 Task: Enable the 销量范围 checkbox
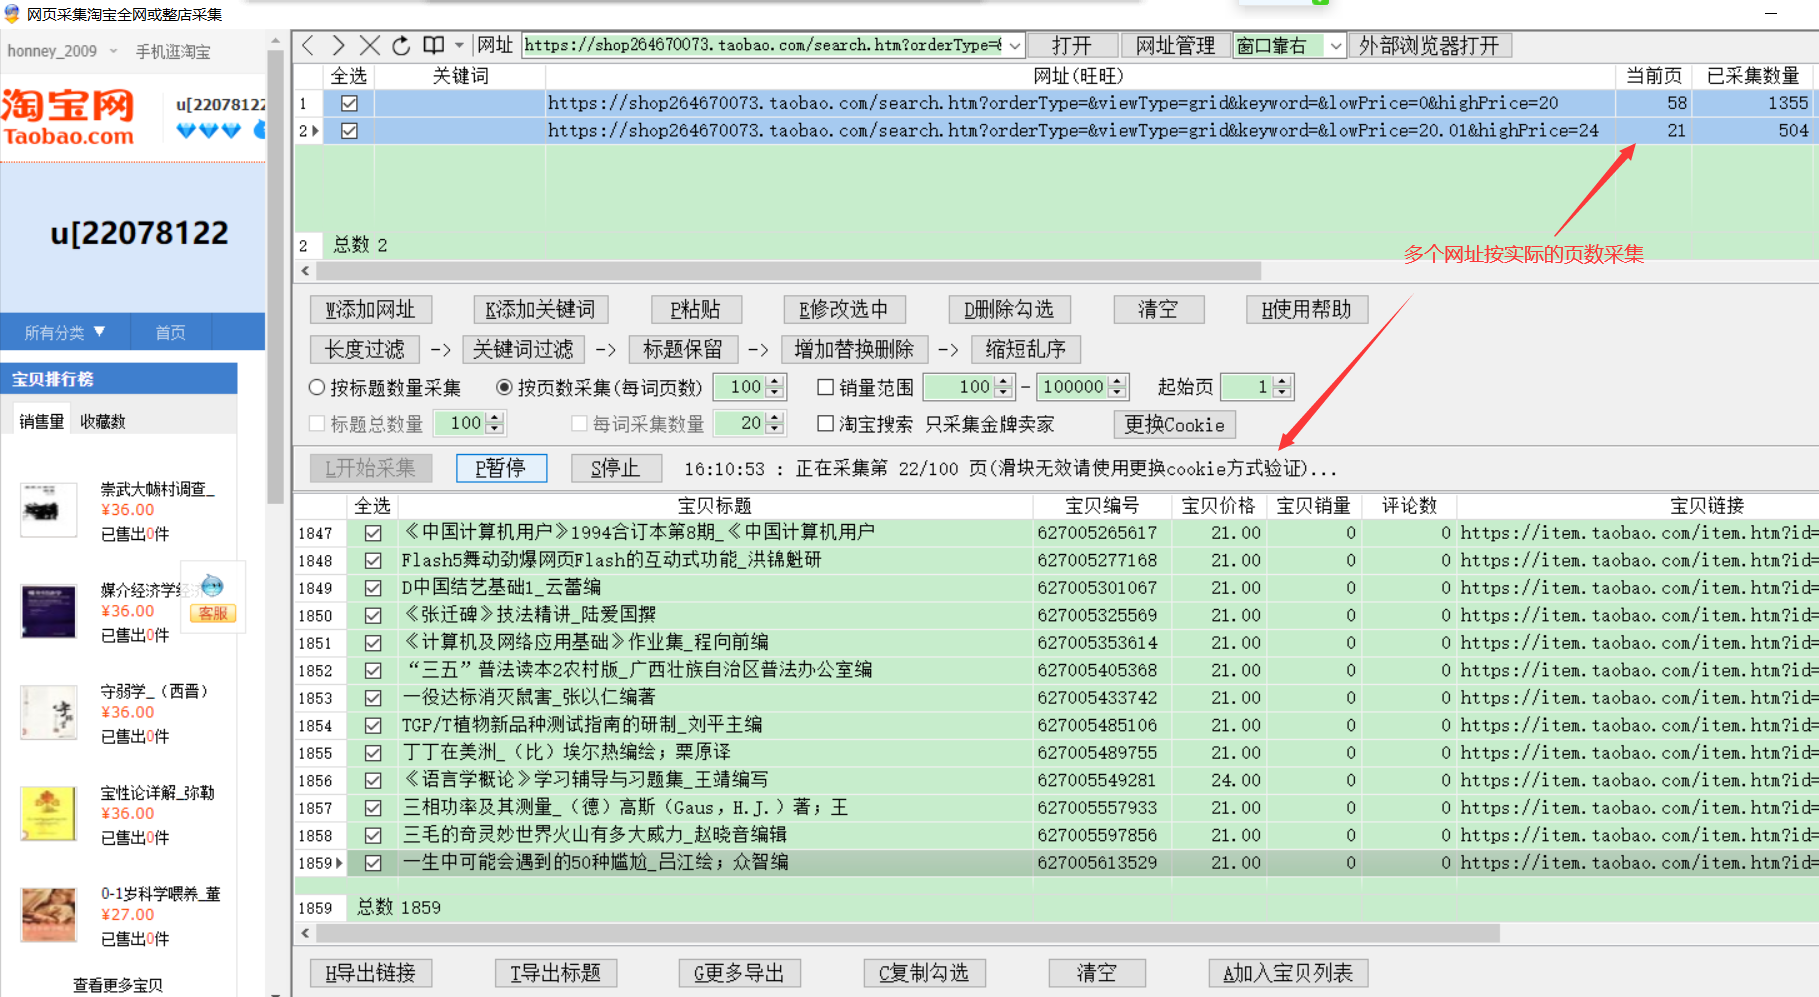[x=825, y=387]
